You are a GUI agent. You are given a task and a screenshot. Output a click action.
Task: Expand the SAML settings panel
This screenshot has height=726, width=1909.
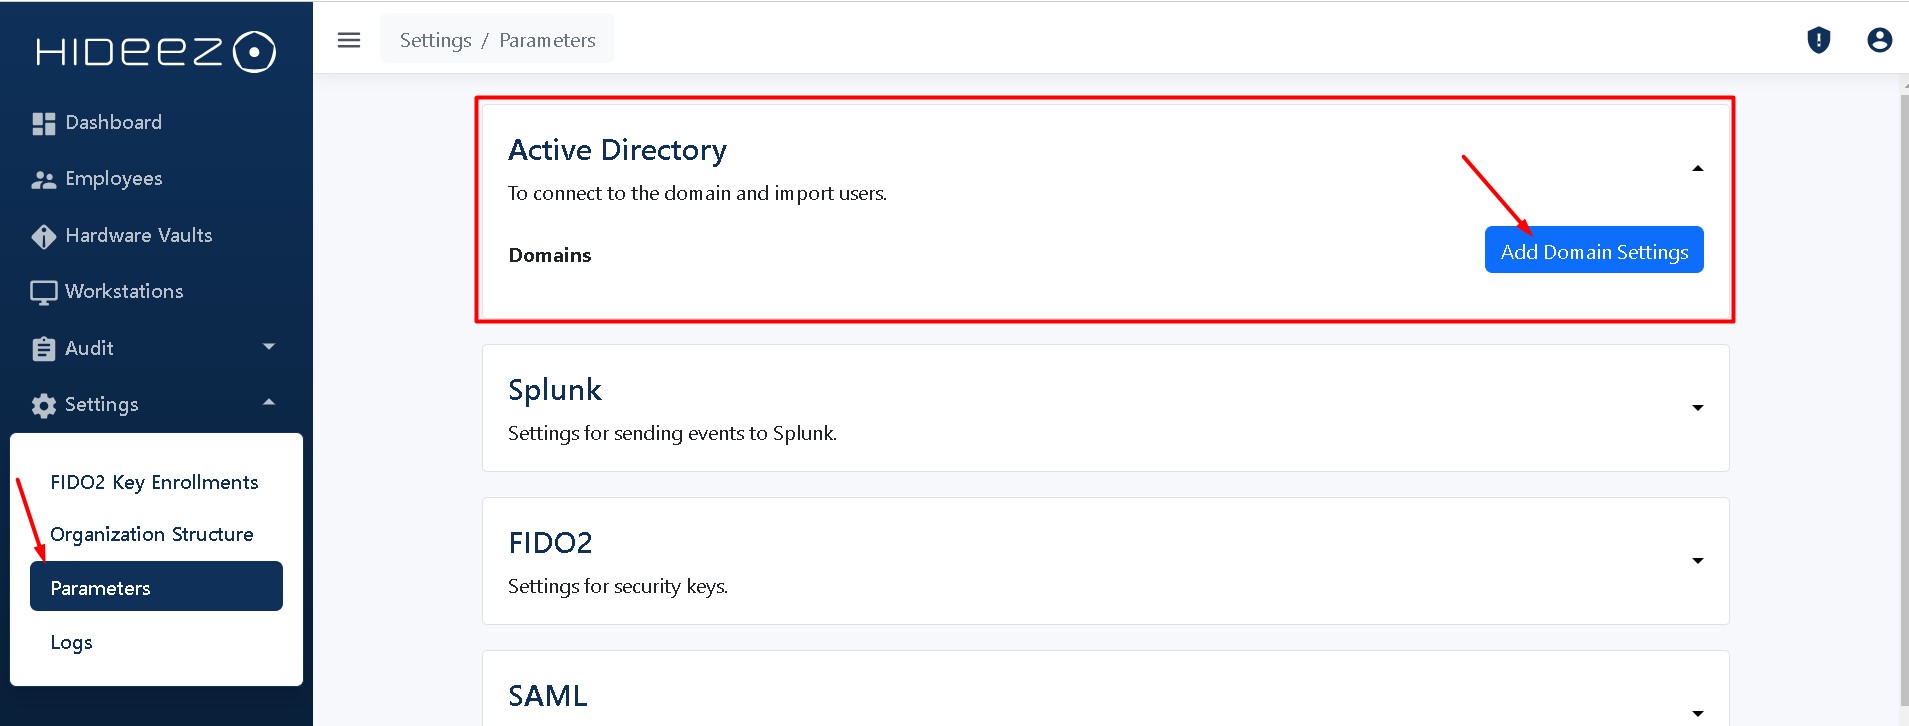1697,713
